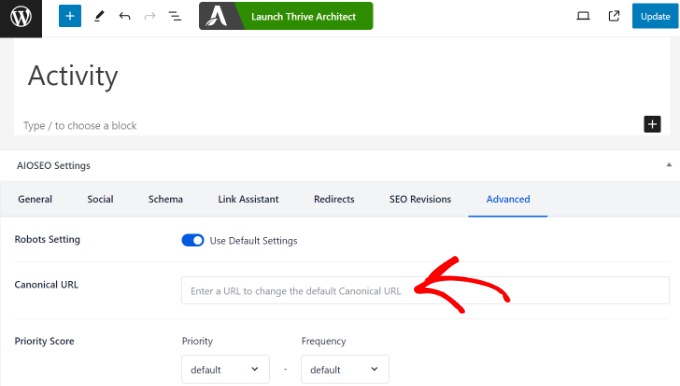
Task: Toggle Use Default Settings switch
Action: [193, 240]
